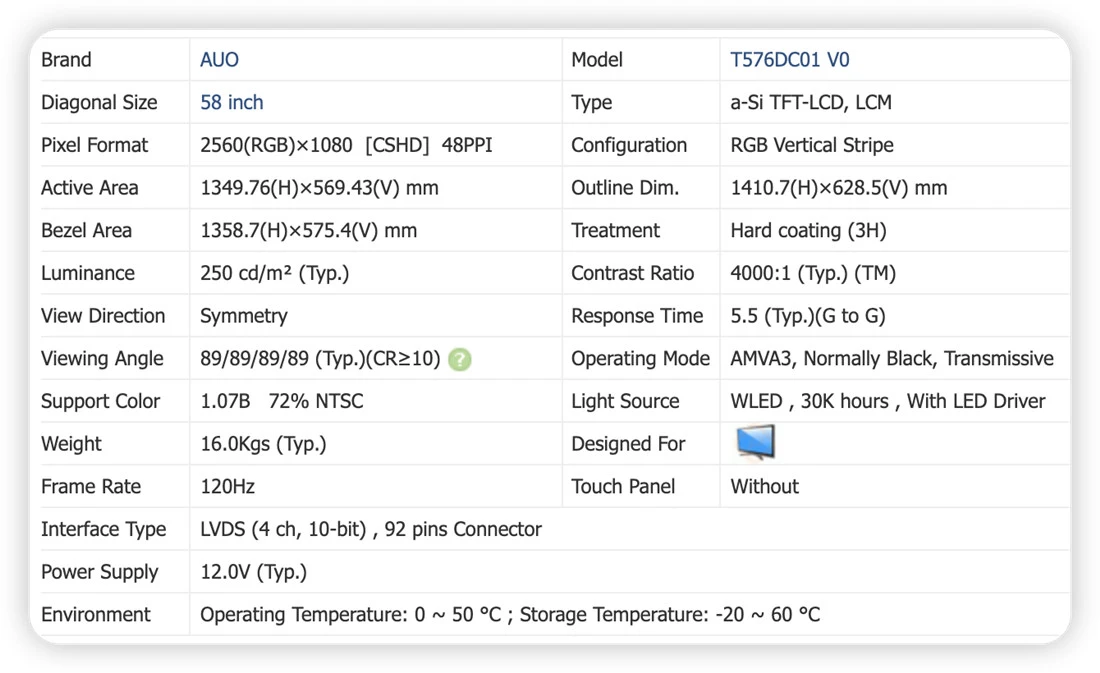Click the Light Source WLED description

coord(887,401)
